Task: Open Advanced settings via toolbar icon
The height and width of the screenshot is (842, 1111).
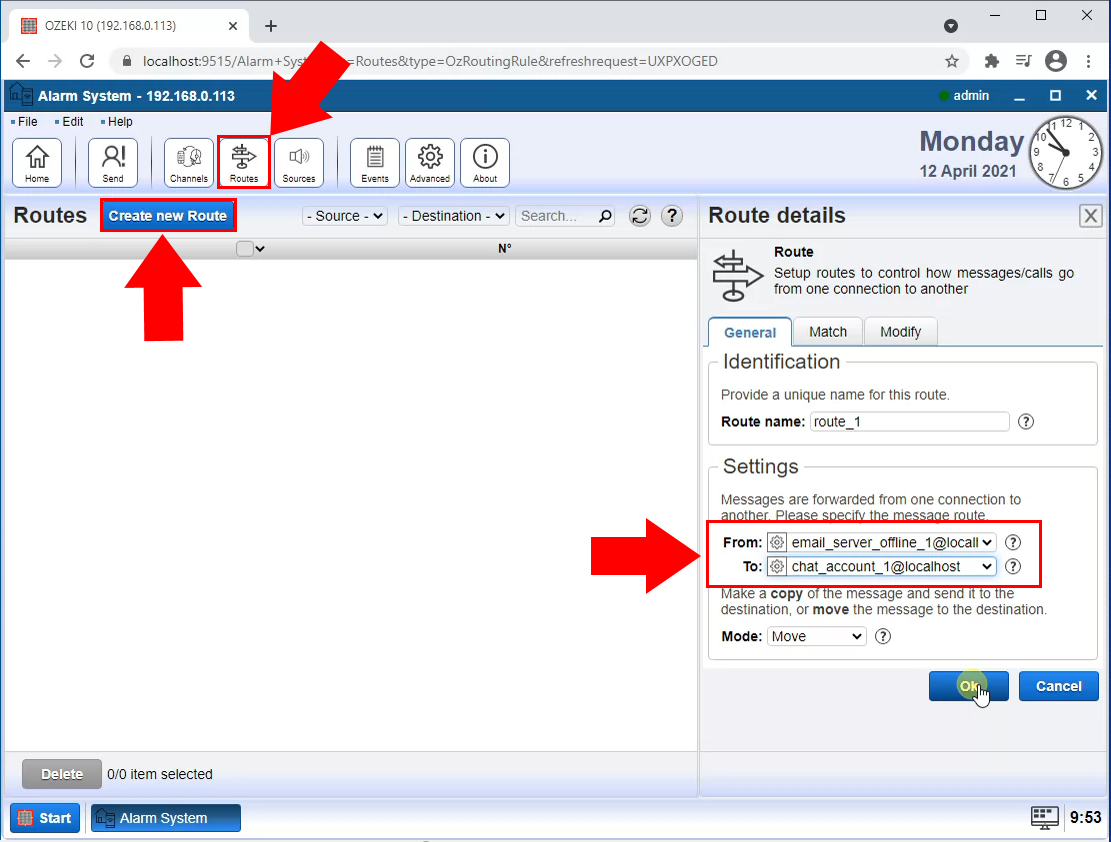Action: [x=429, y=162]
